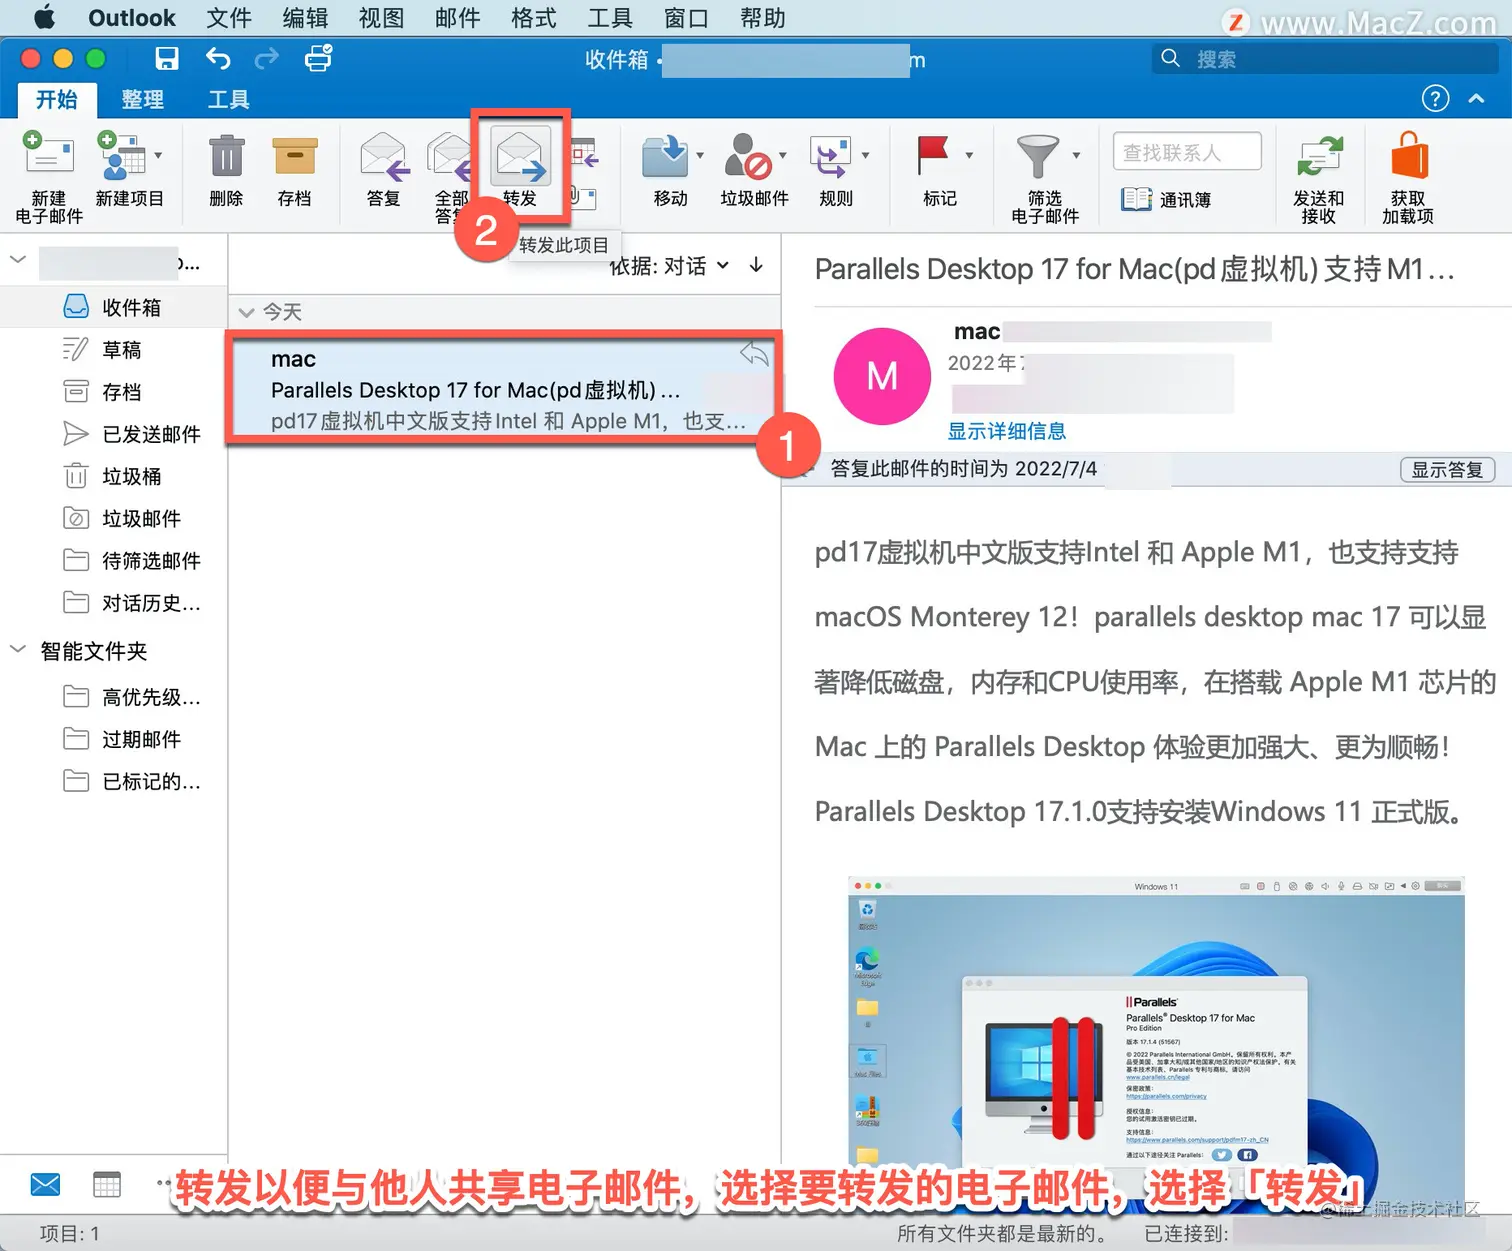Select the 开始 ribbon tab
This screenshot has height=1251, width=1512.
tap(57, 99)
